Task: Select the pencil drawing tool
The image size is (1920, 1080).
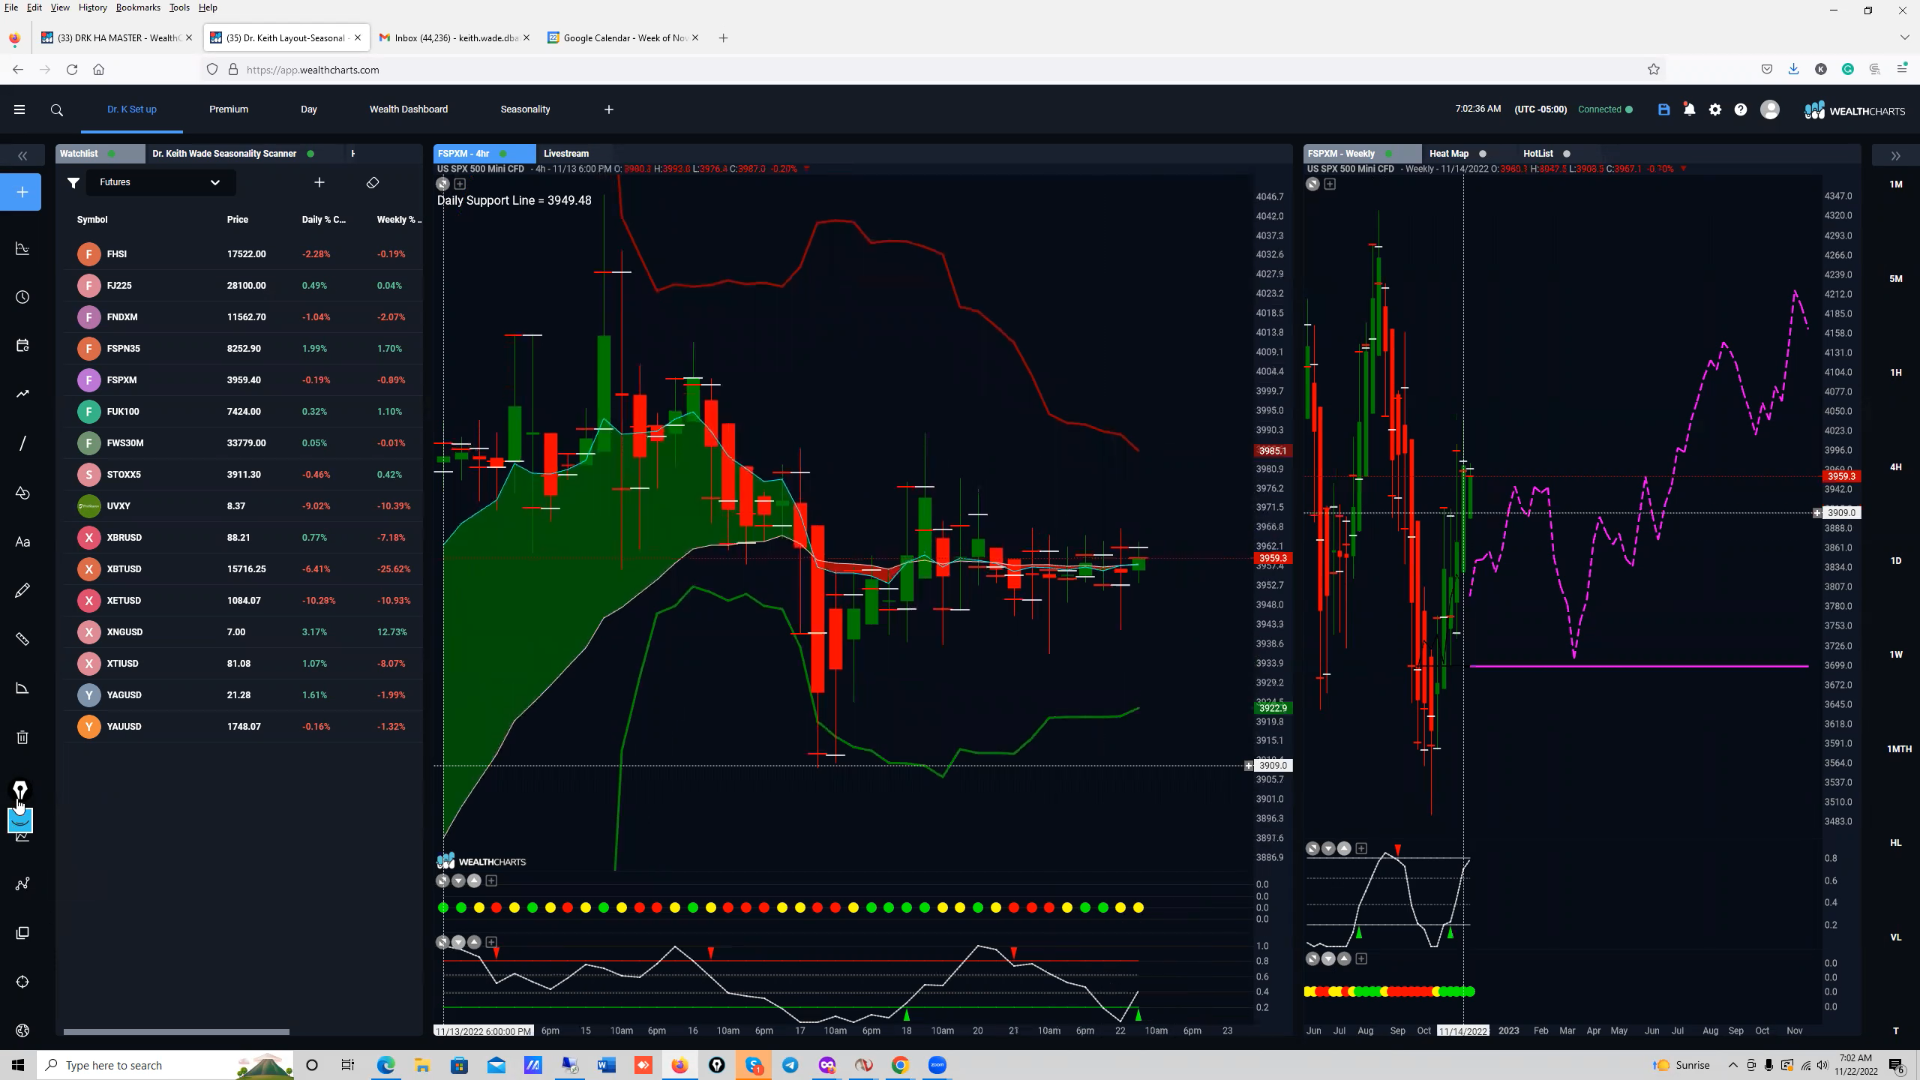Action: pyautogui.click(x=22, y=590)
